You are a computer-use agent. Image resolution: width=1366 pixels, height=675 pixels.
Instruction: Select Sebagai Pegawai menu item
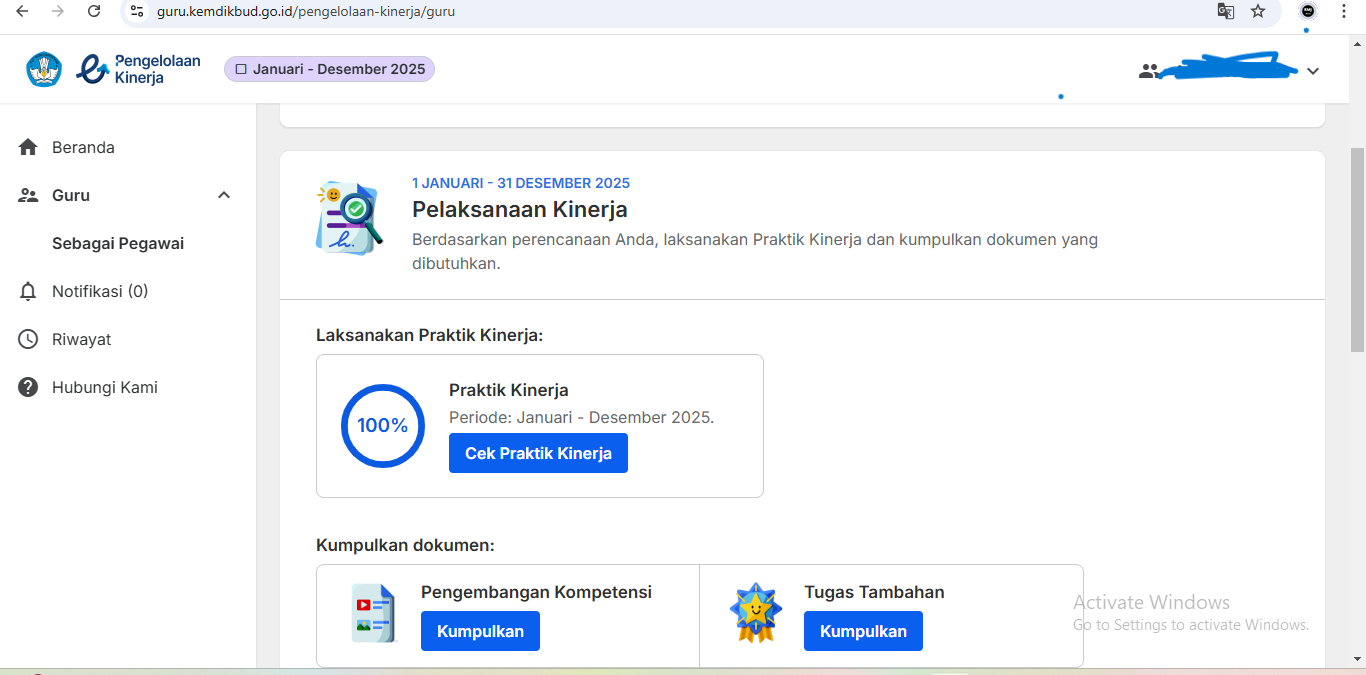[118, 243]
